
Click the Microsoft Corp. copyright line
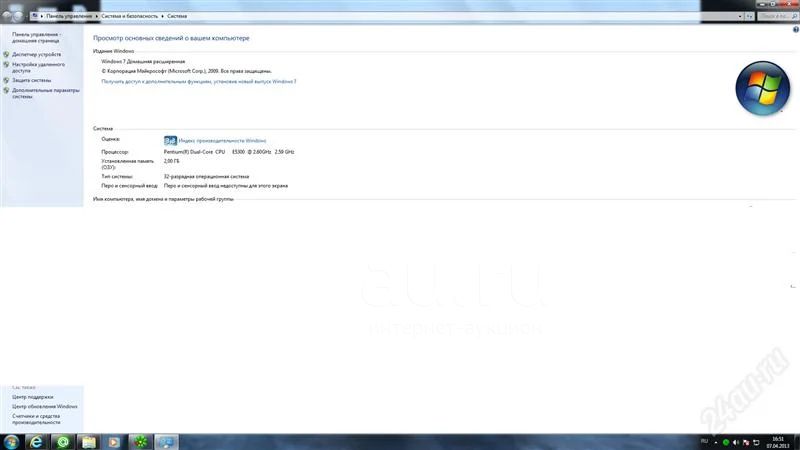point(186,71)
